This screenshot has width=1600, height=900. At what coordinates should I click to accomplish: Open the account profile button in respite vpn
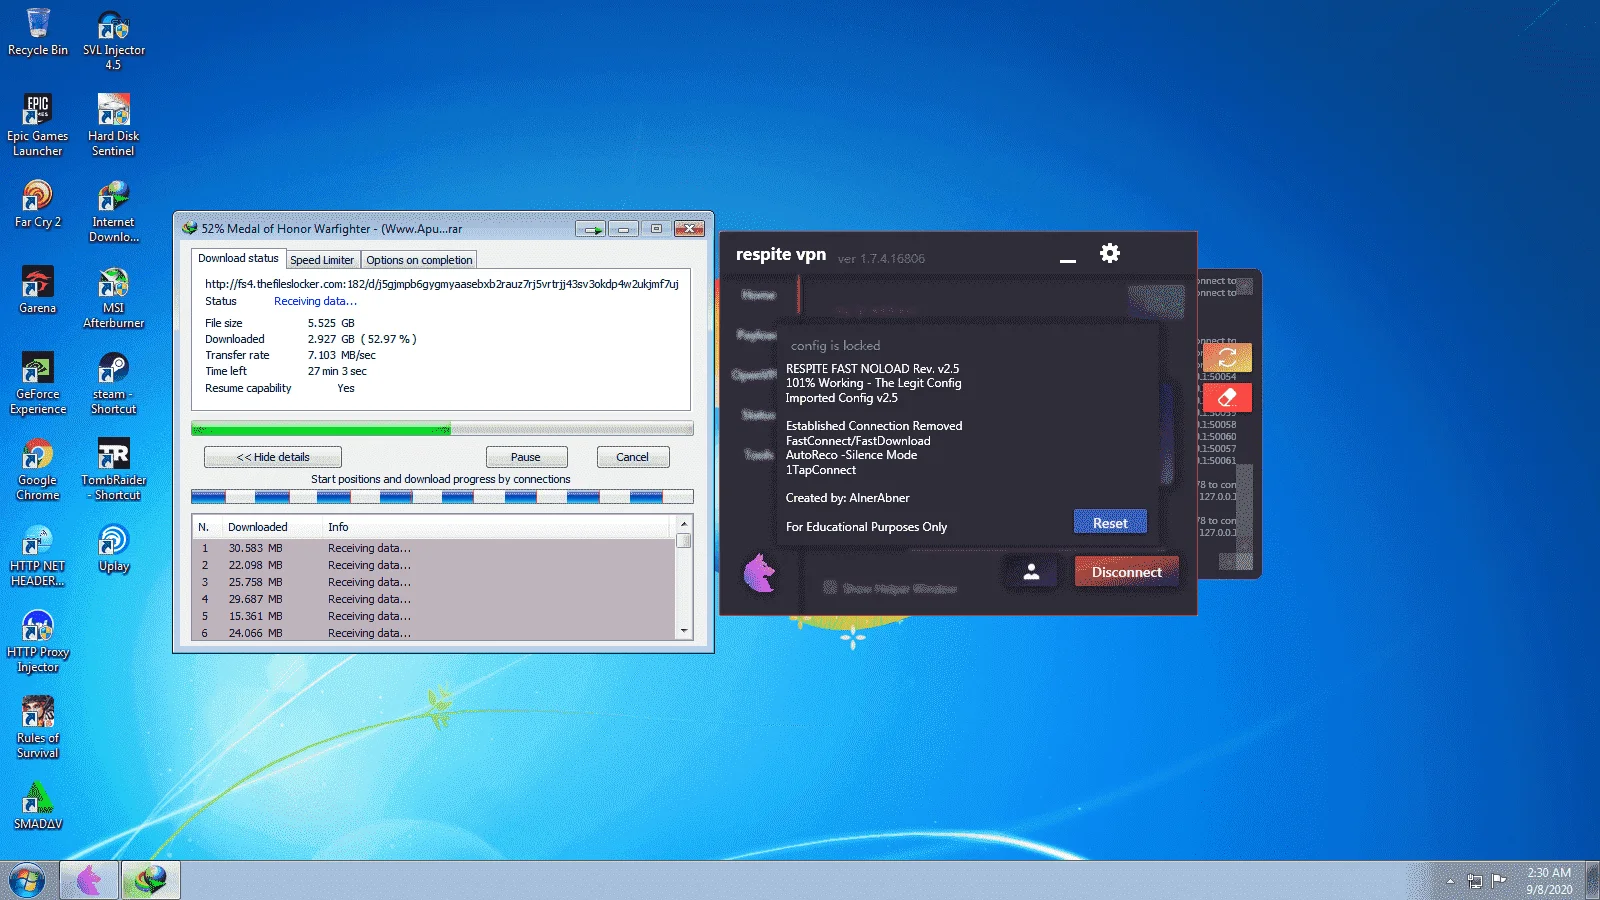point(1031,572)
